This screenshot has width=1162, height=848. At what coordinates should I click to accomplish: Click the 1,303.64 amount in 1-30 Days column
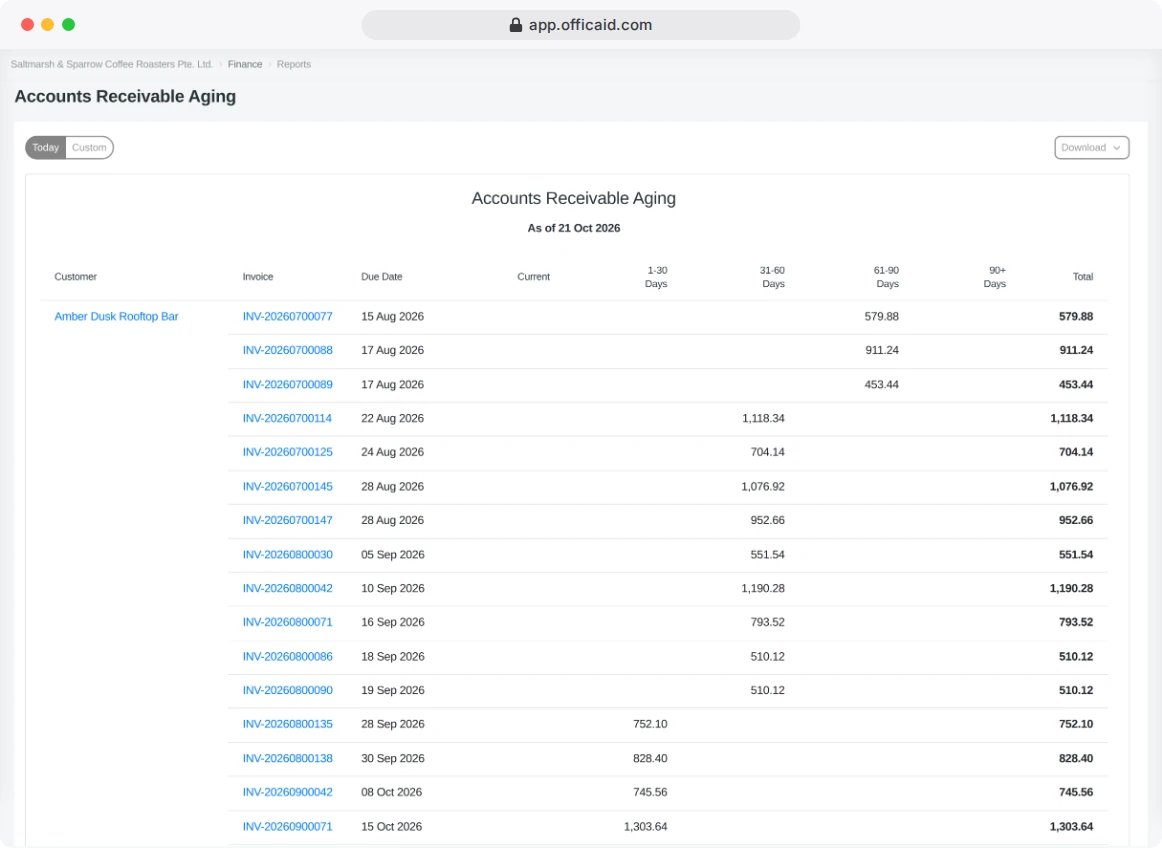pyautogui.click(x=645, y=827)
